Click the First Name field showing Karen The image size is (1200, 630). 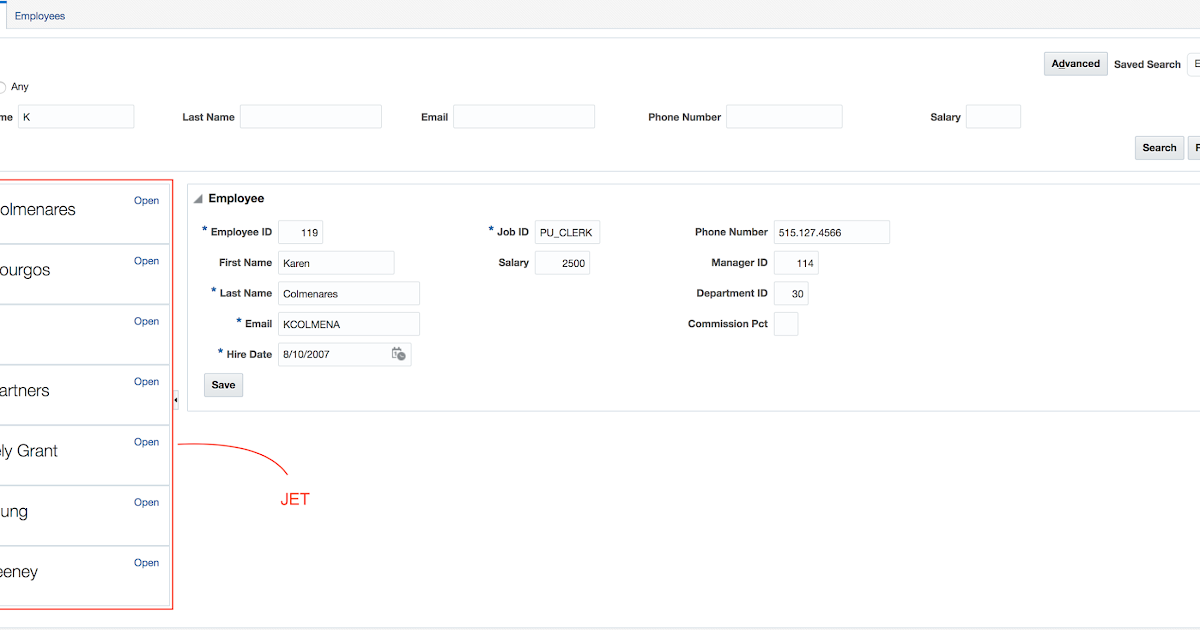point(336,262)
